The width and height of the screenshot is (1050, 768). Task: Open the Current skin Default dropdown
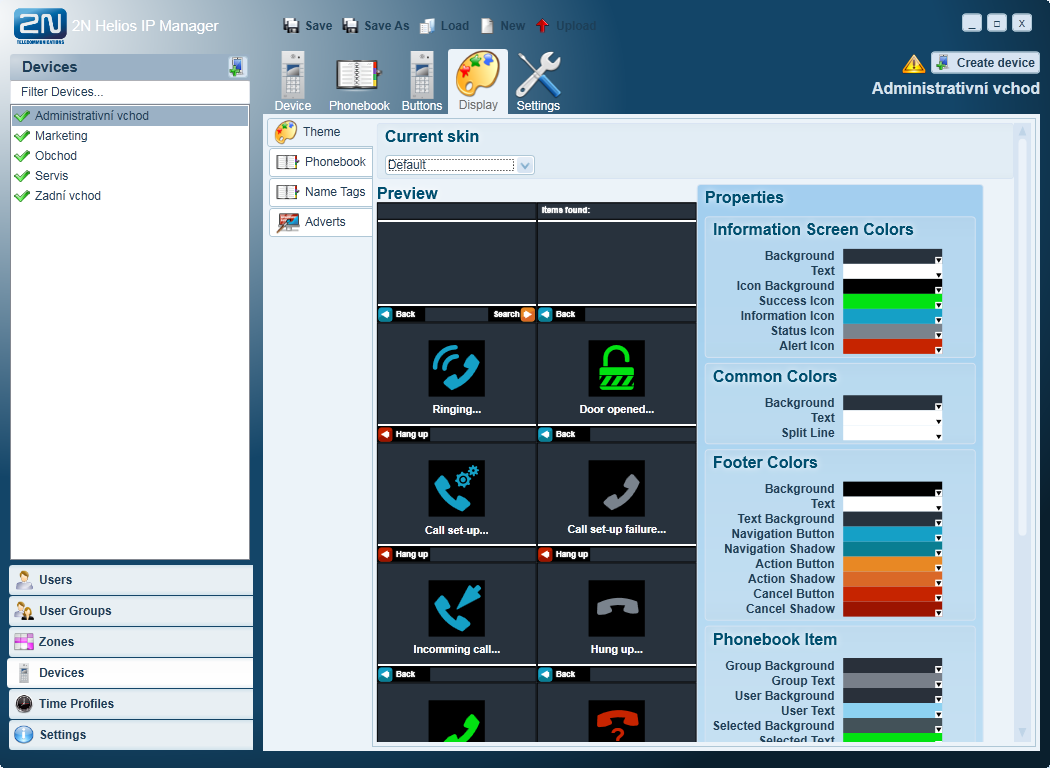(526, 165)
